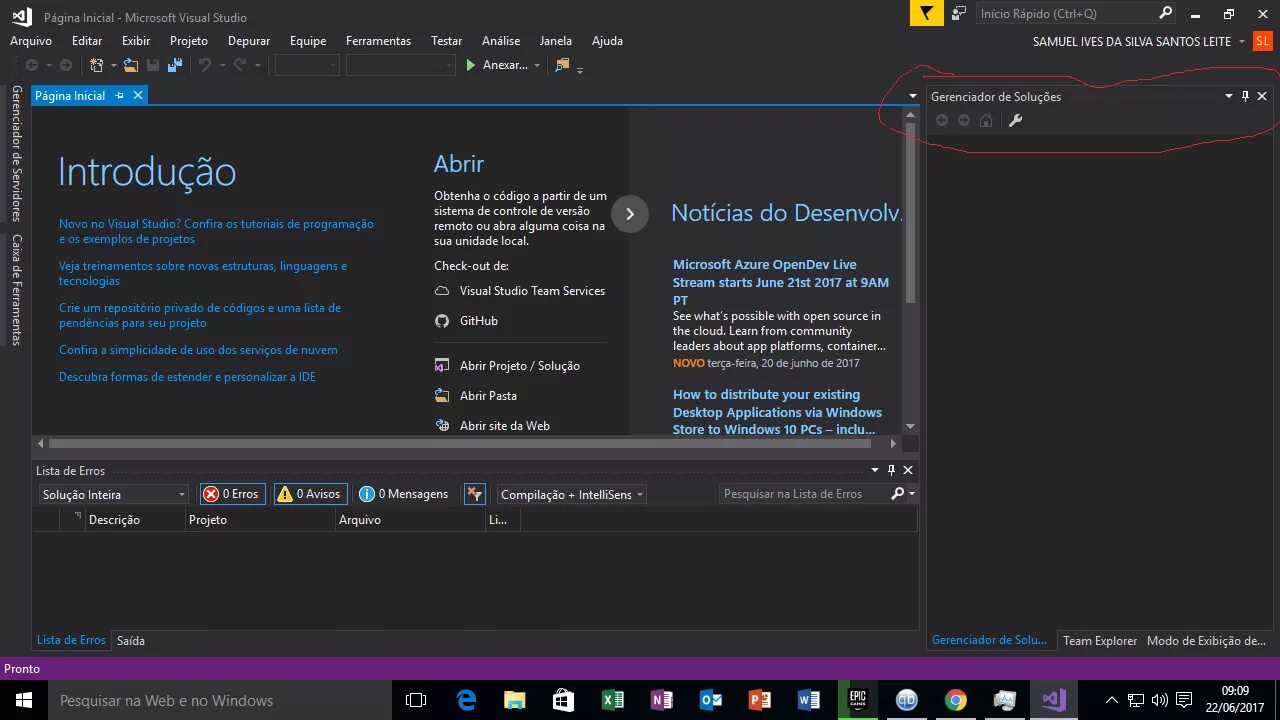
Task: Switch to the Team Explorer tab
Action: pos(1100,640)
